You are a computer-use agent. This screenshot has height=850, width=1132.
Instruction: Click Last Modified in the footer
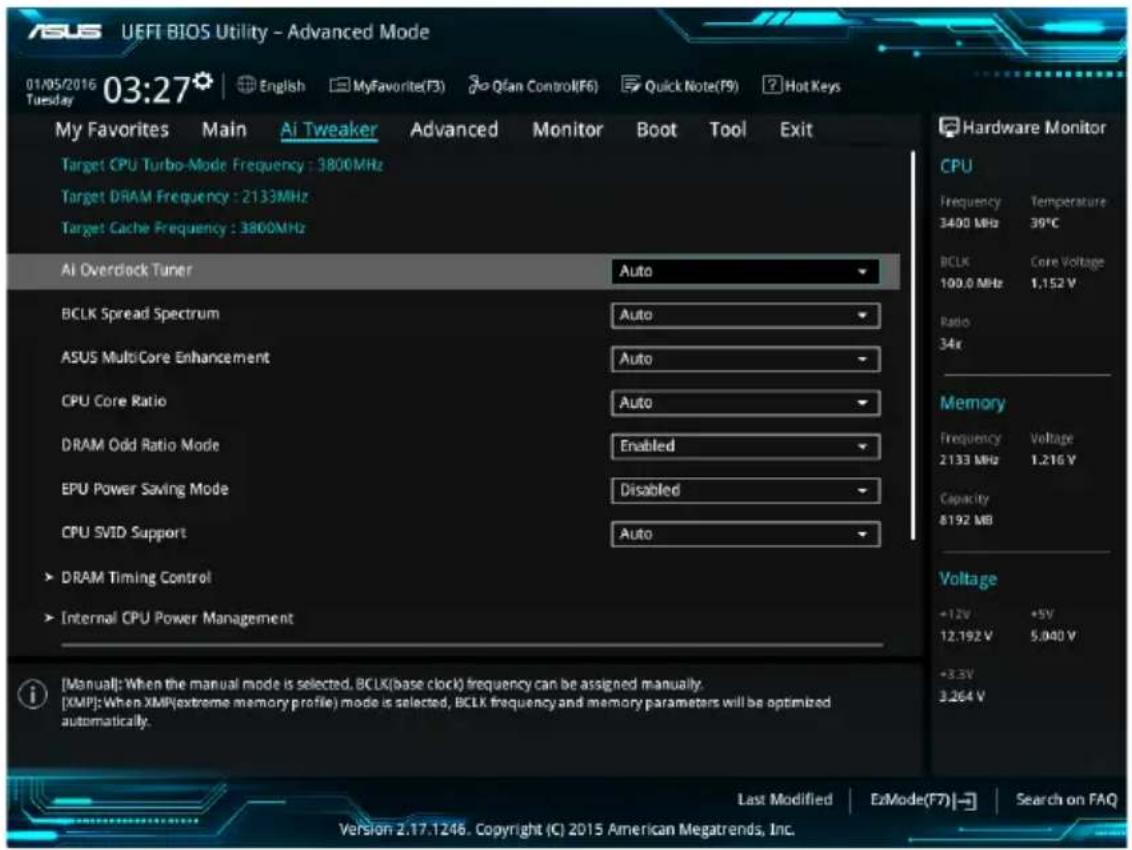pos(785,799)
